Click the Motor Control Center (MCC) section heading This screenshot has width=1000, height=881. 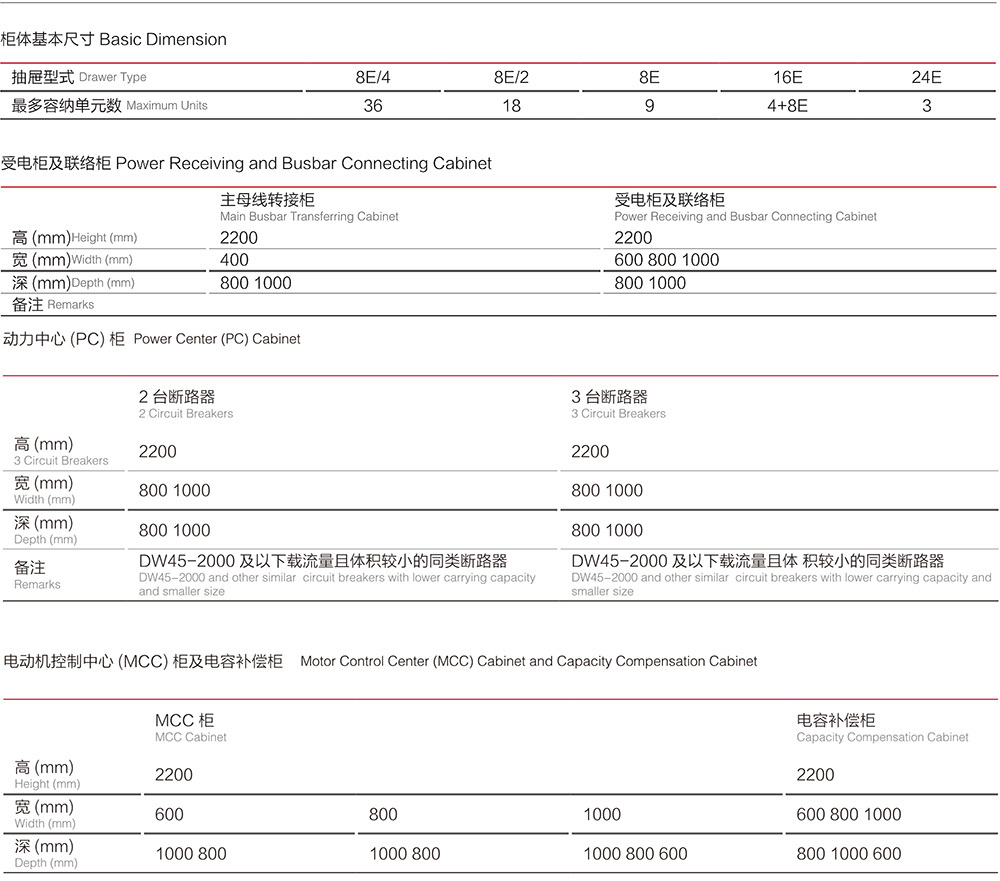pyautogui.click(x=380, y=661)
